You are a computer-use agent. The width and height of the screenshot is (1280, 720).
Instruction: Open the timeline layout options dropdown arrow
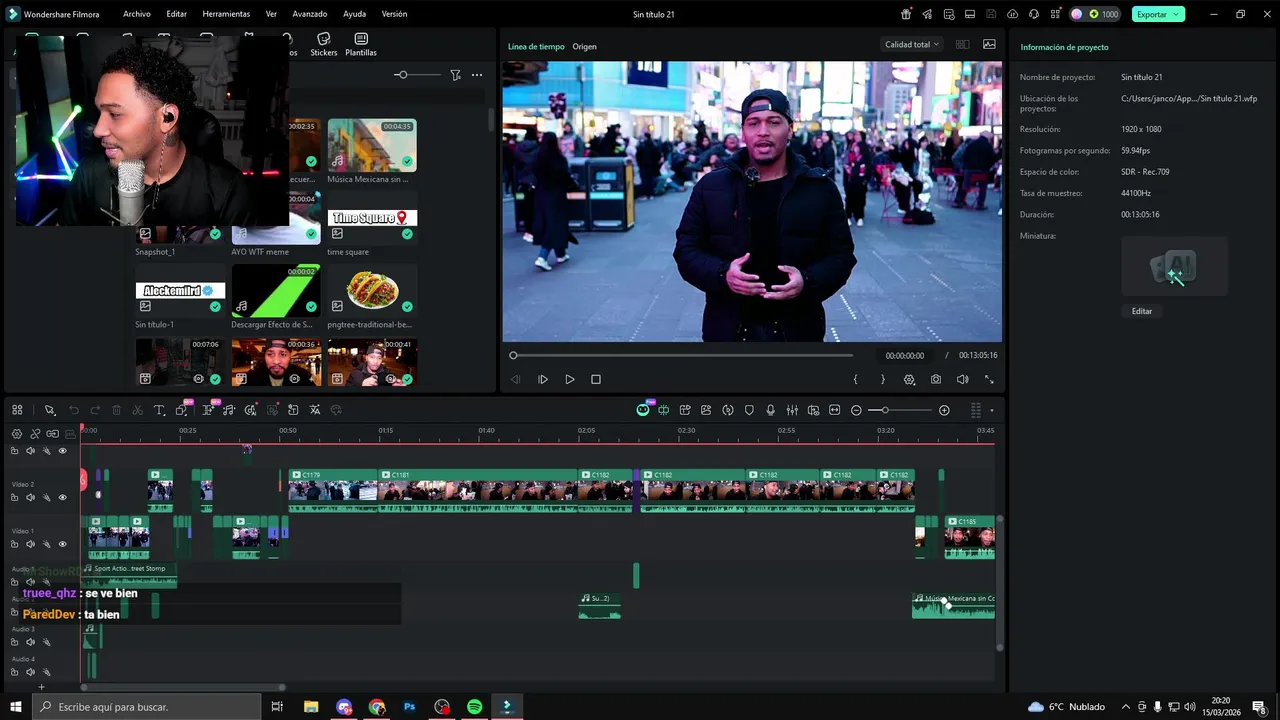click(x=992, y=410)
